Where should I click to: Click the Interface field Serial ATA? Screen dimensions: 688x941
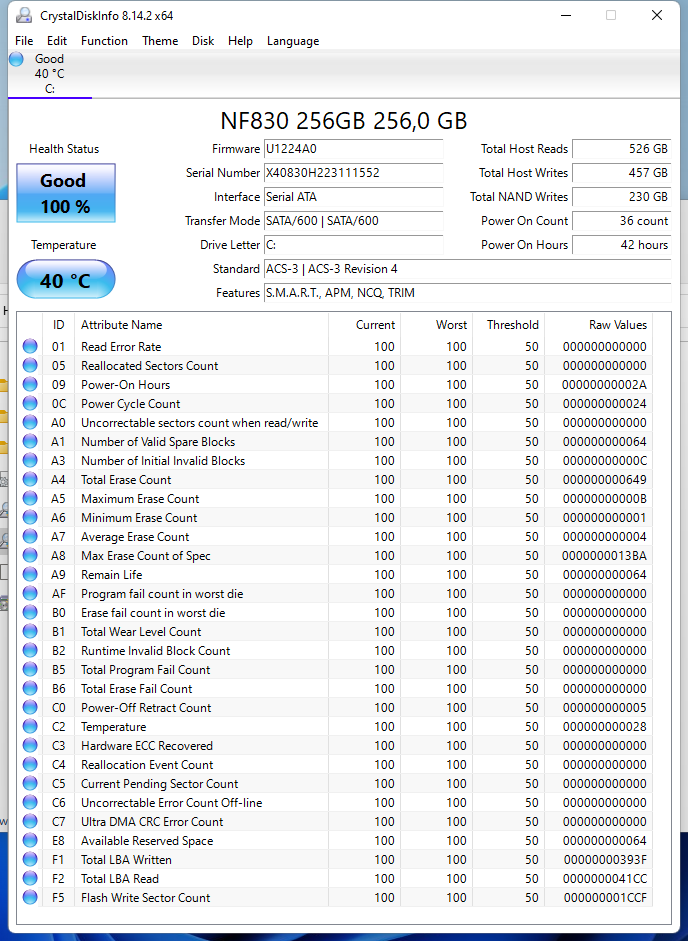354,197
